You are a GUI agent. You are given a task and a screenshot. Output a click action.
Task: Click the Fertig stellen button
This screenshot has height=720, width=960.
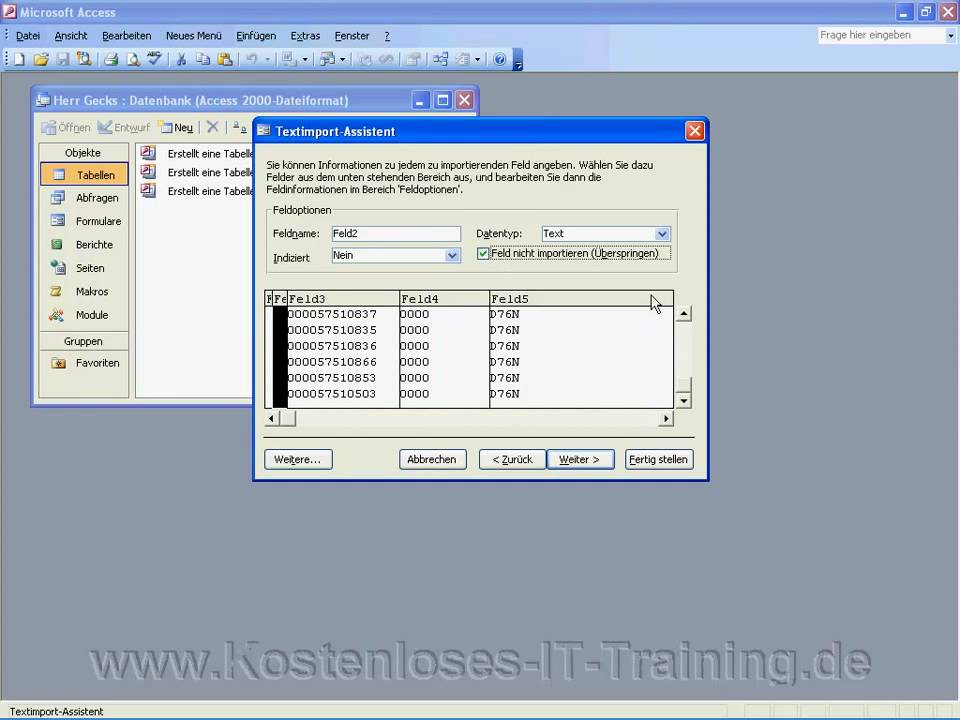(x=659, y=460)
